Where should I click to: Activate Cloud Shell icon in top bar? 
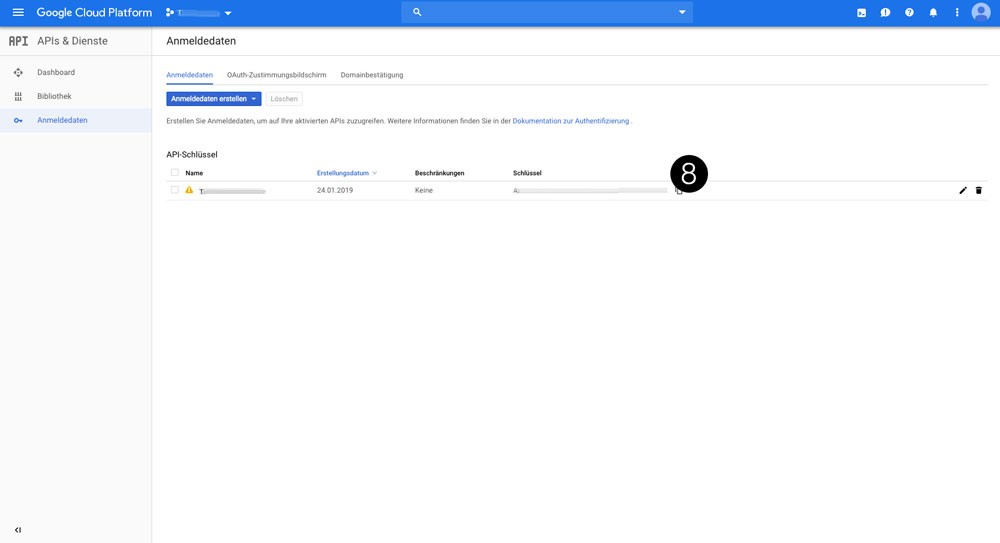pos(861,13)
